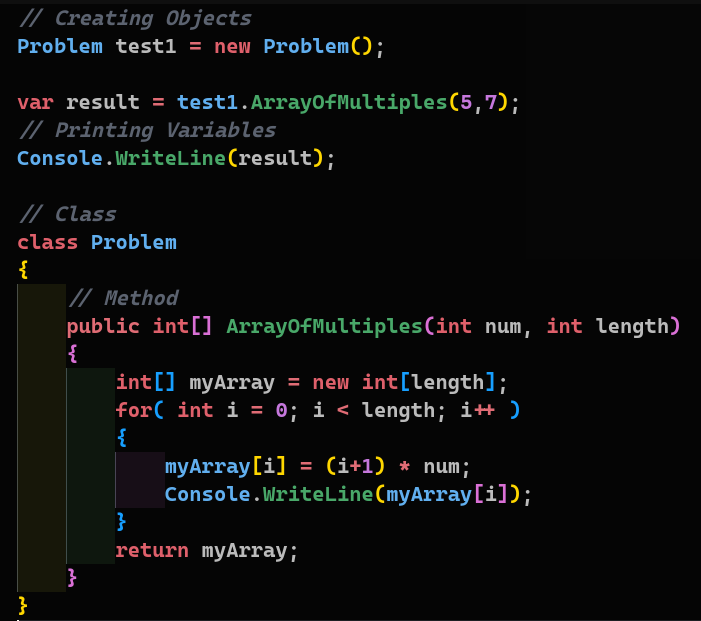Click the 'num' parameter in the signature
Image resolution: width=701 pixels, height=621 pixels.
point(503,327)
